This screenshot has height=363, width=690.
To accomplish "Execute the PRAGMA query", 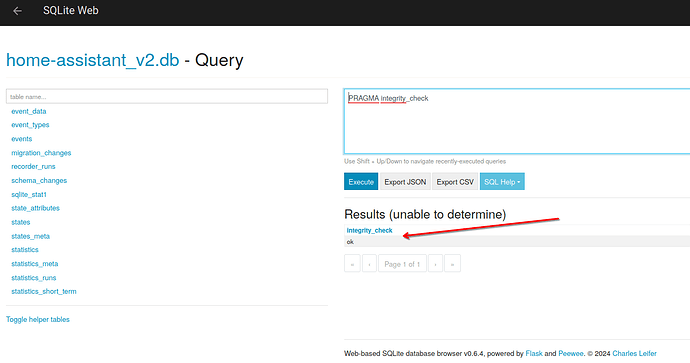I will point(361,182).
